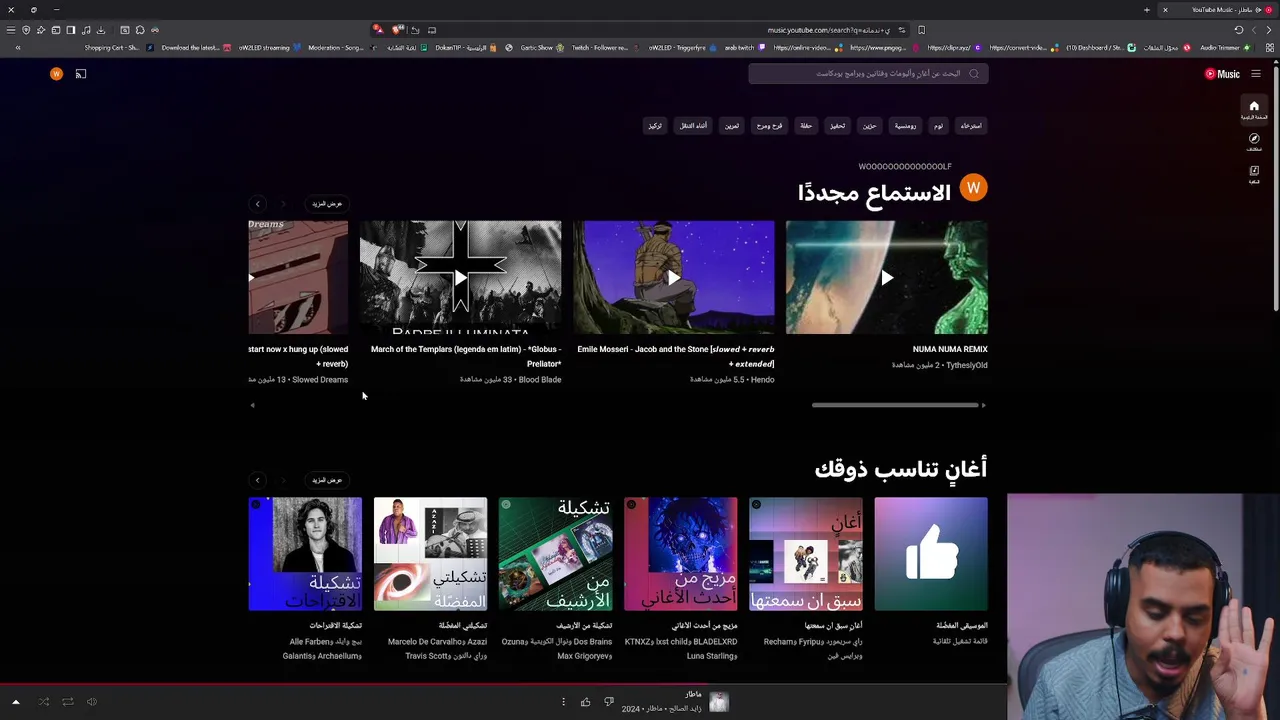Play March of the Templars video
Image resolution: width=1280 pixels, height=720 pixels.
[461, 278]
